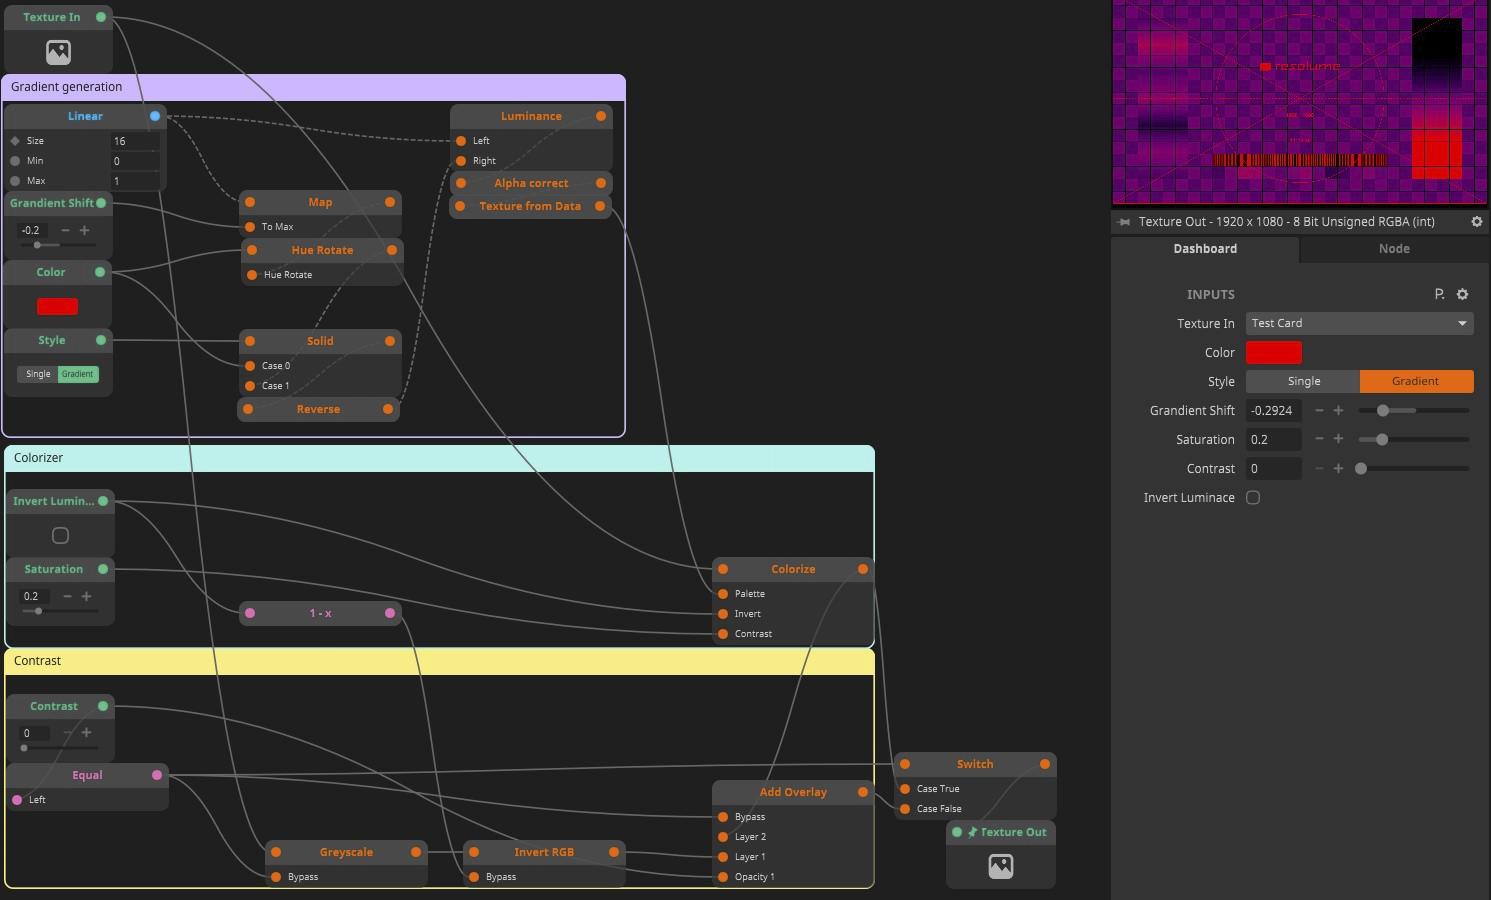Click the Size keyframe diamond on Linear node
This screenshot has width=1491, height=900.
(15, 141)
